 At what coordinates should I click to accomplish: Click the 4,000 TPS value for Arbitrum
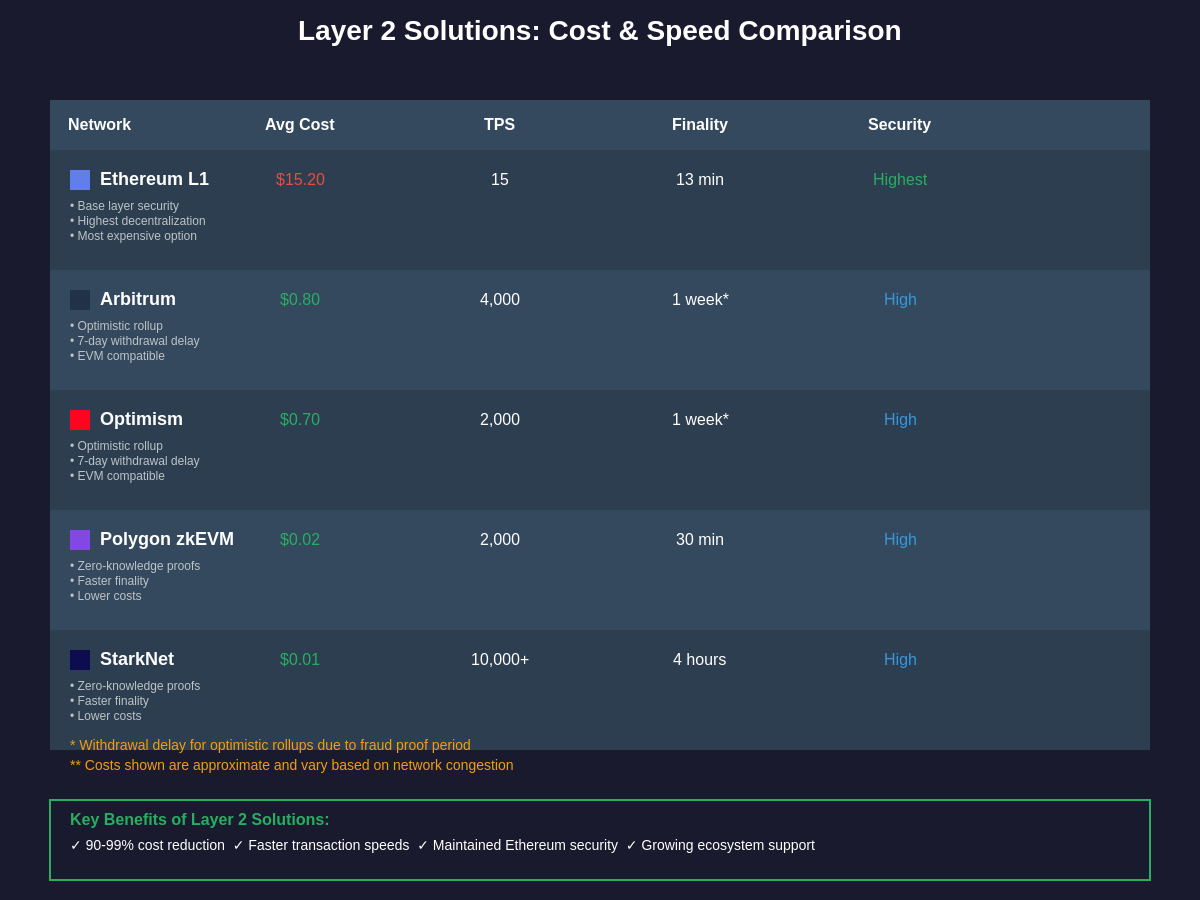click(500, 300)
